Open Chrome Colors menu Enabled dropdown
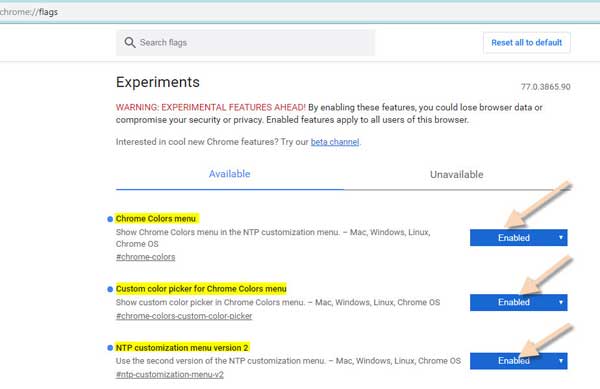Image resolution: width=600 pixels, height=389 pixels. [518, 238]
